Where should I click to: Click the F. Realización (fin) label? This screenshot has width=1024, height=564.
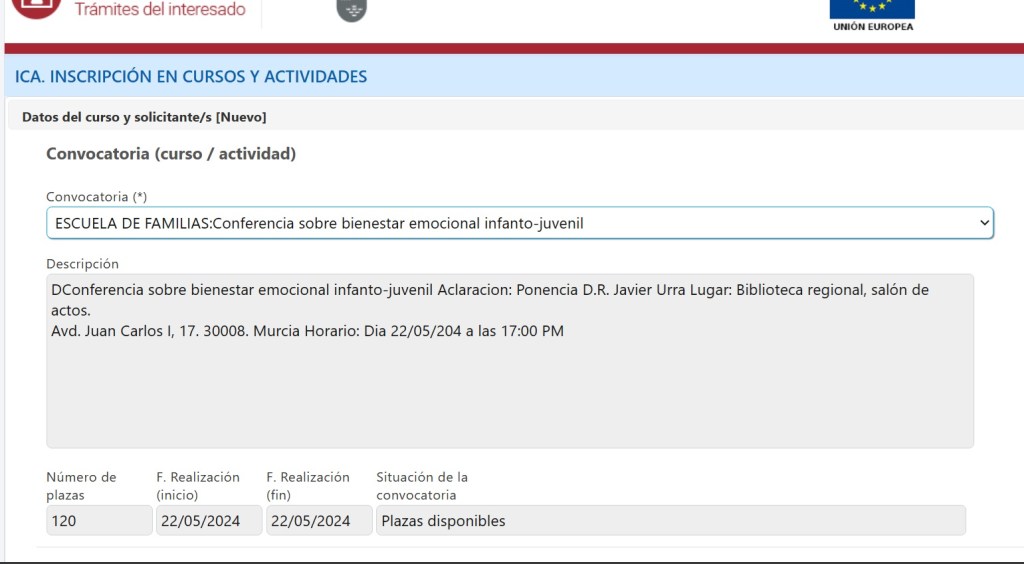coord(308,486)
